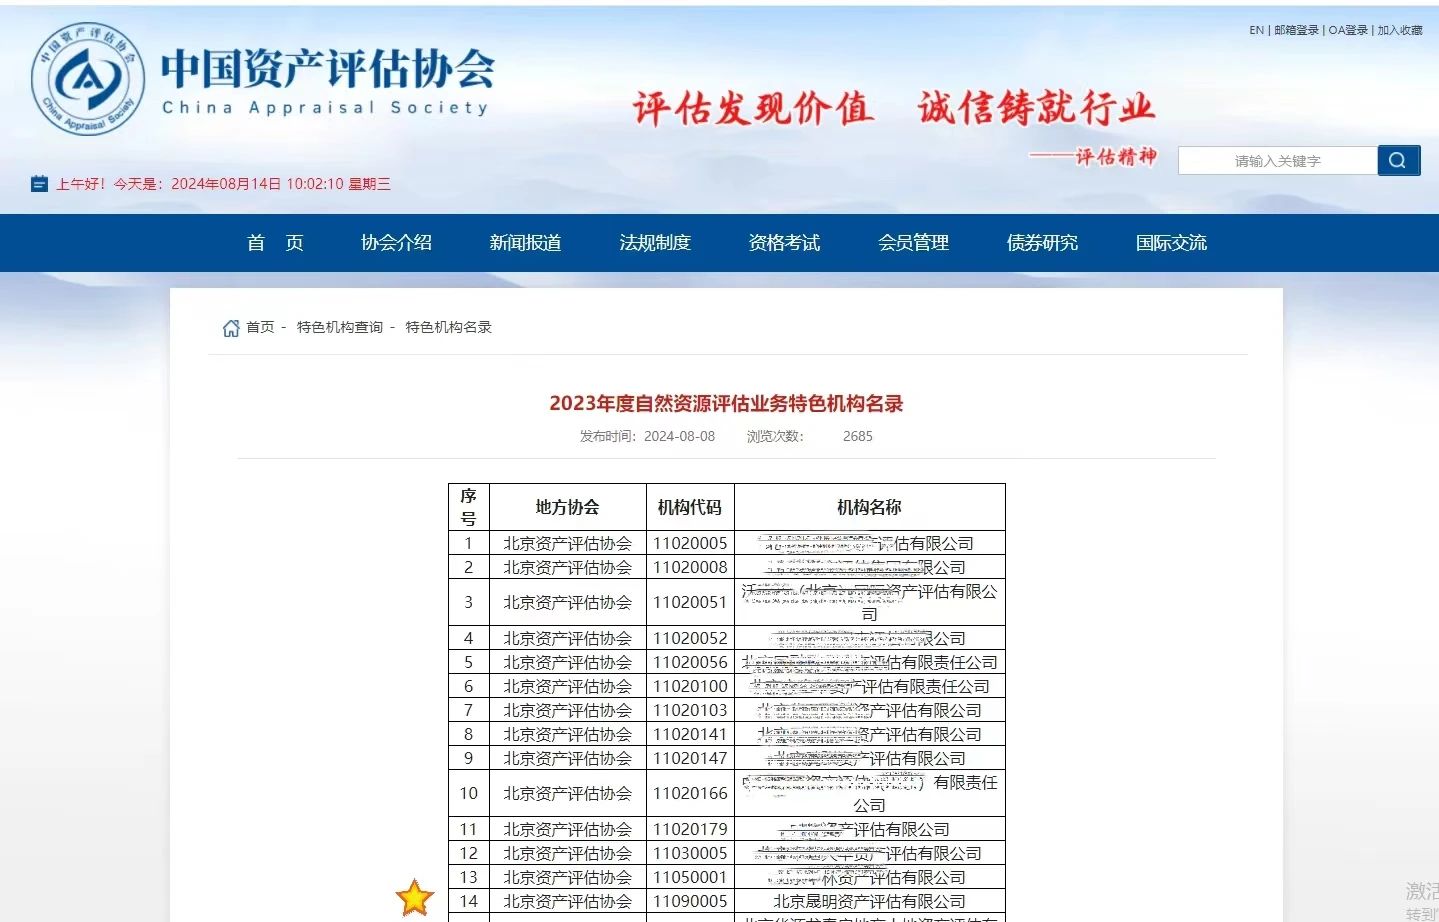Click the OA登录 link

point(1348,30)
